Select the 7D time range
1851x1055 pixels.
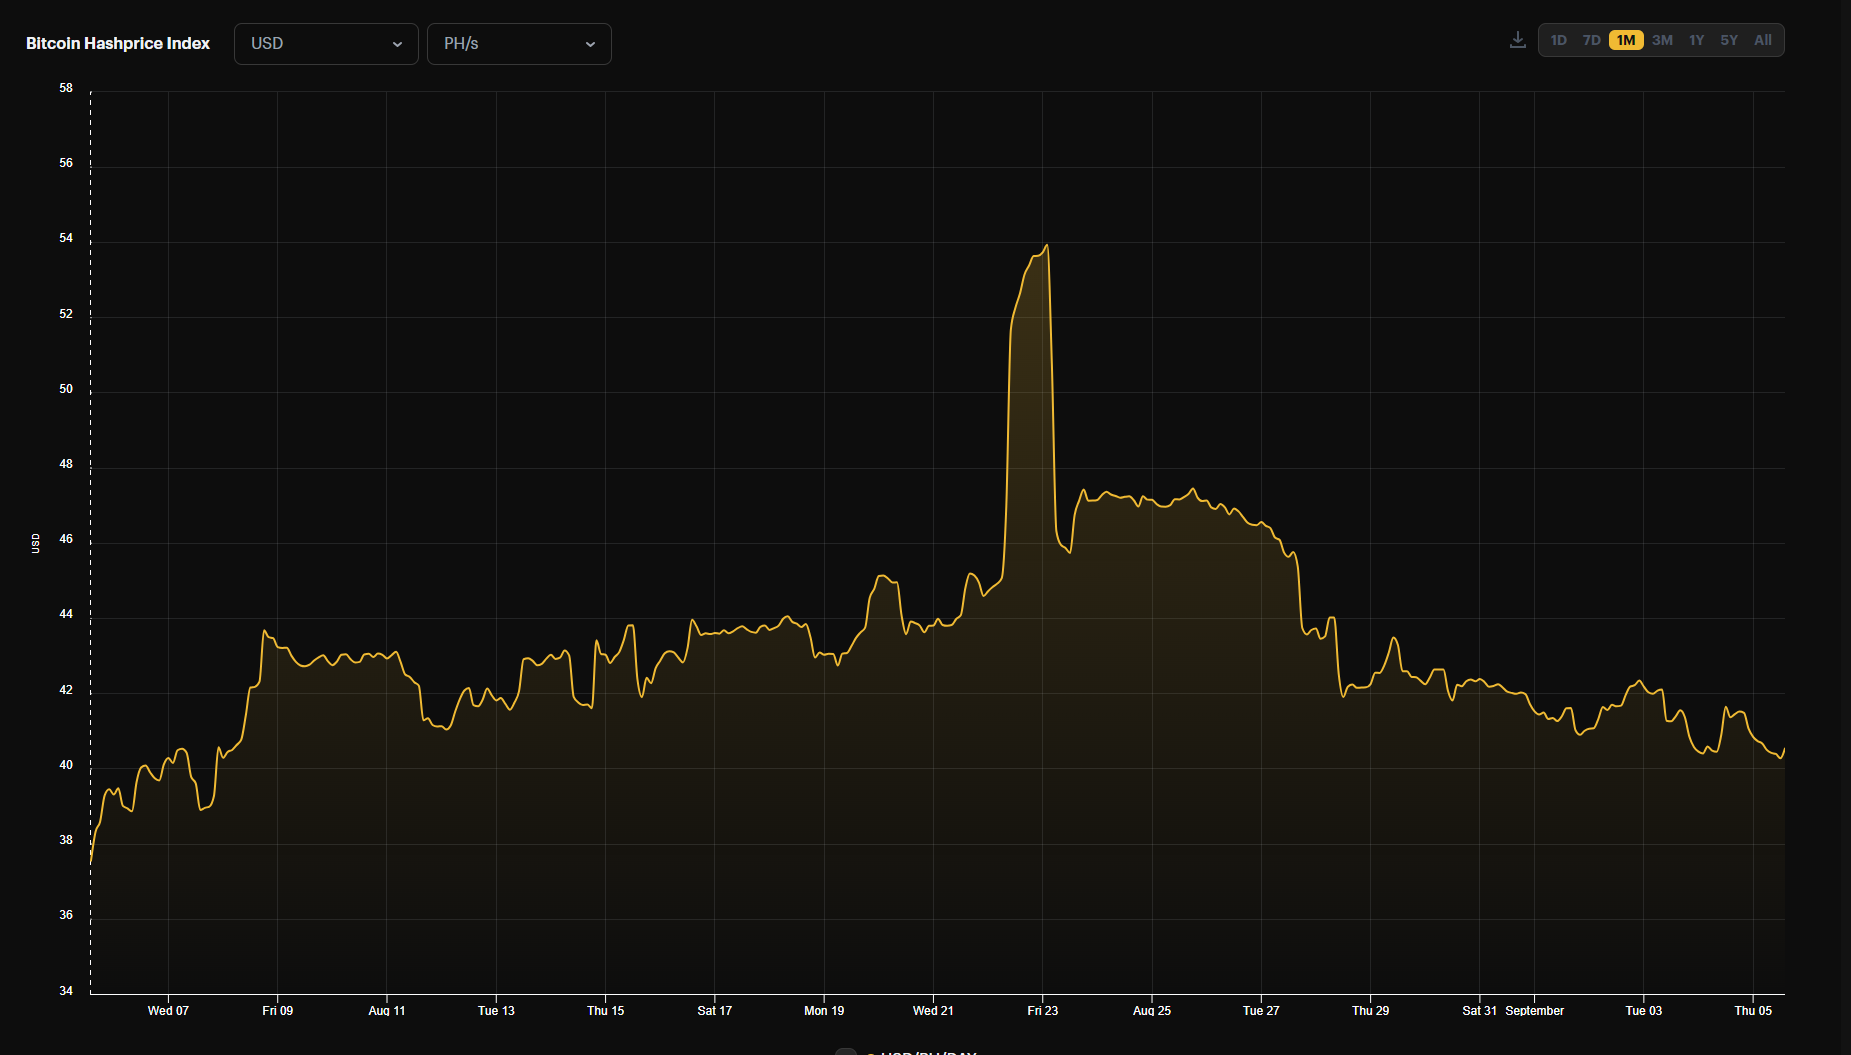point(1591,40)
